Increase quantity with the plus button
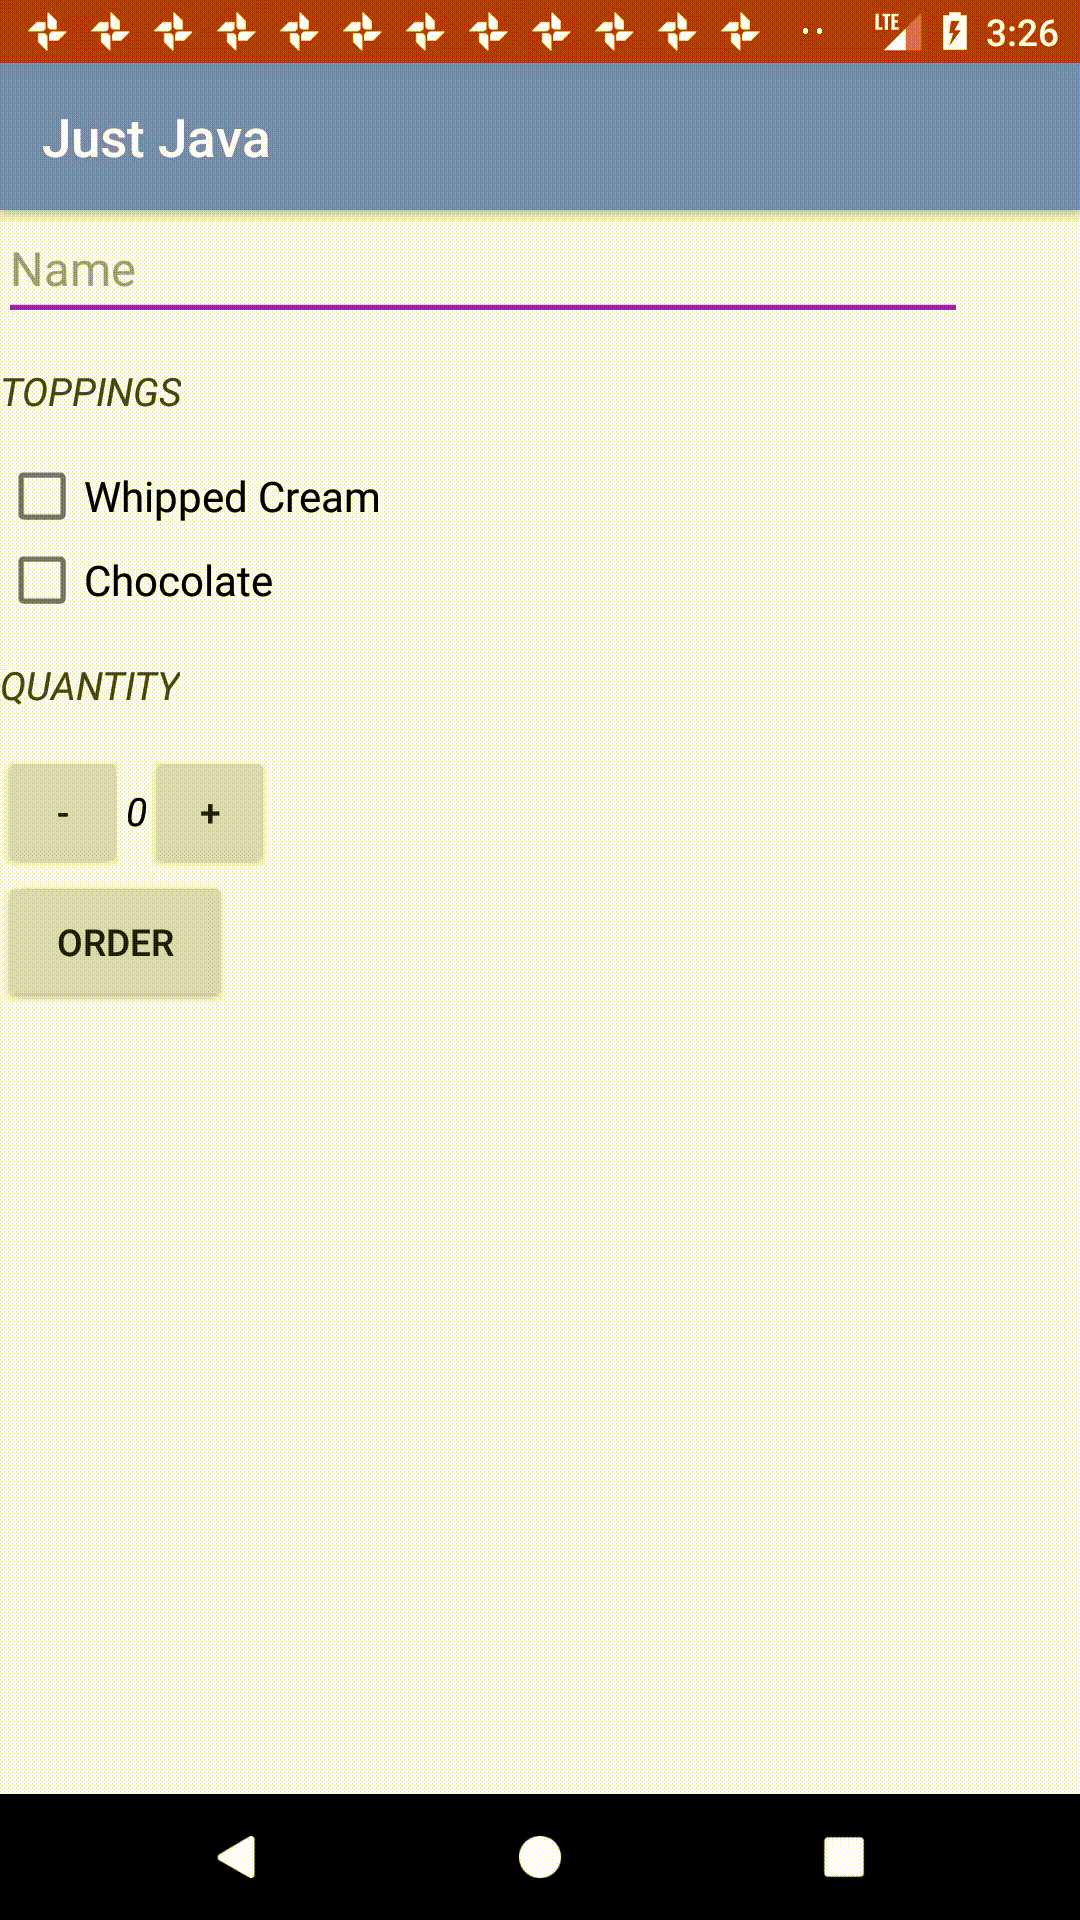The width and height of the screenshot is (1080, 1920). click(x=209, y=813)
